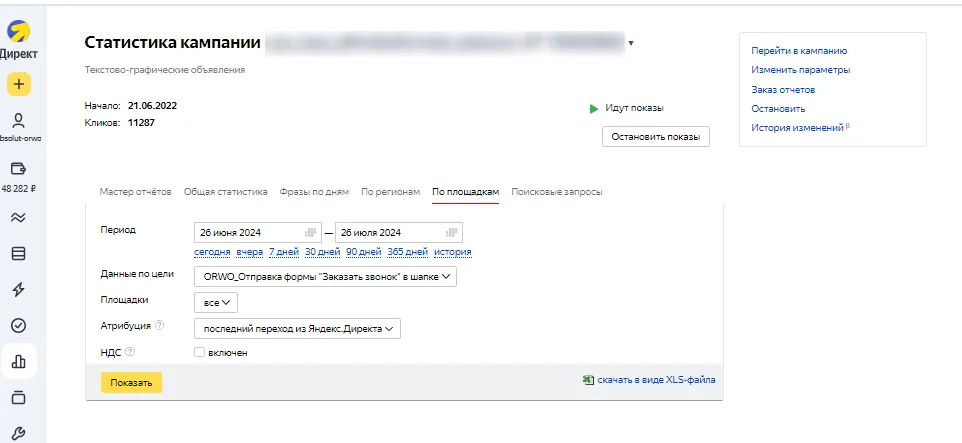Viewport: 962px width, 443px height.
Task: Switch to Поисковые запросы tab
Action: tap(556, 191)
